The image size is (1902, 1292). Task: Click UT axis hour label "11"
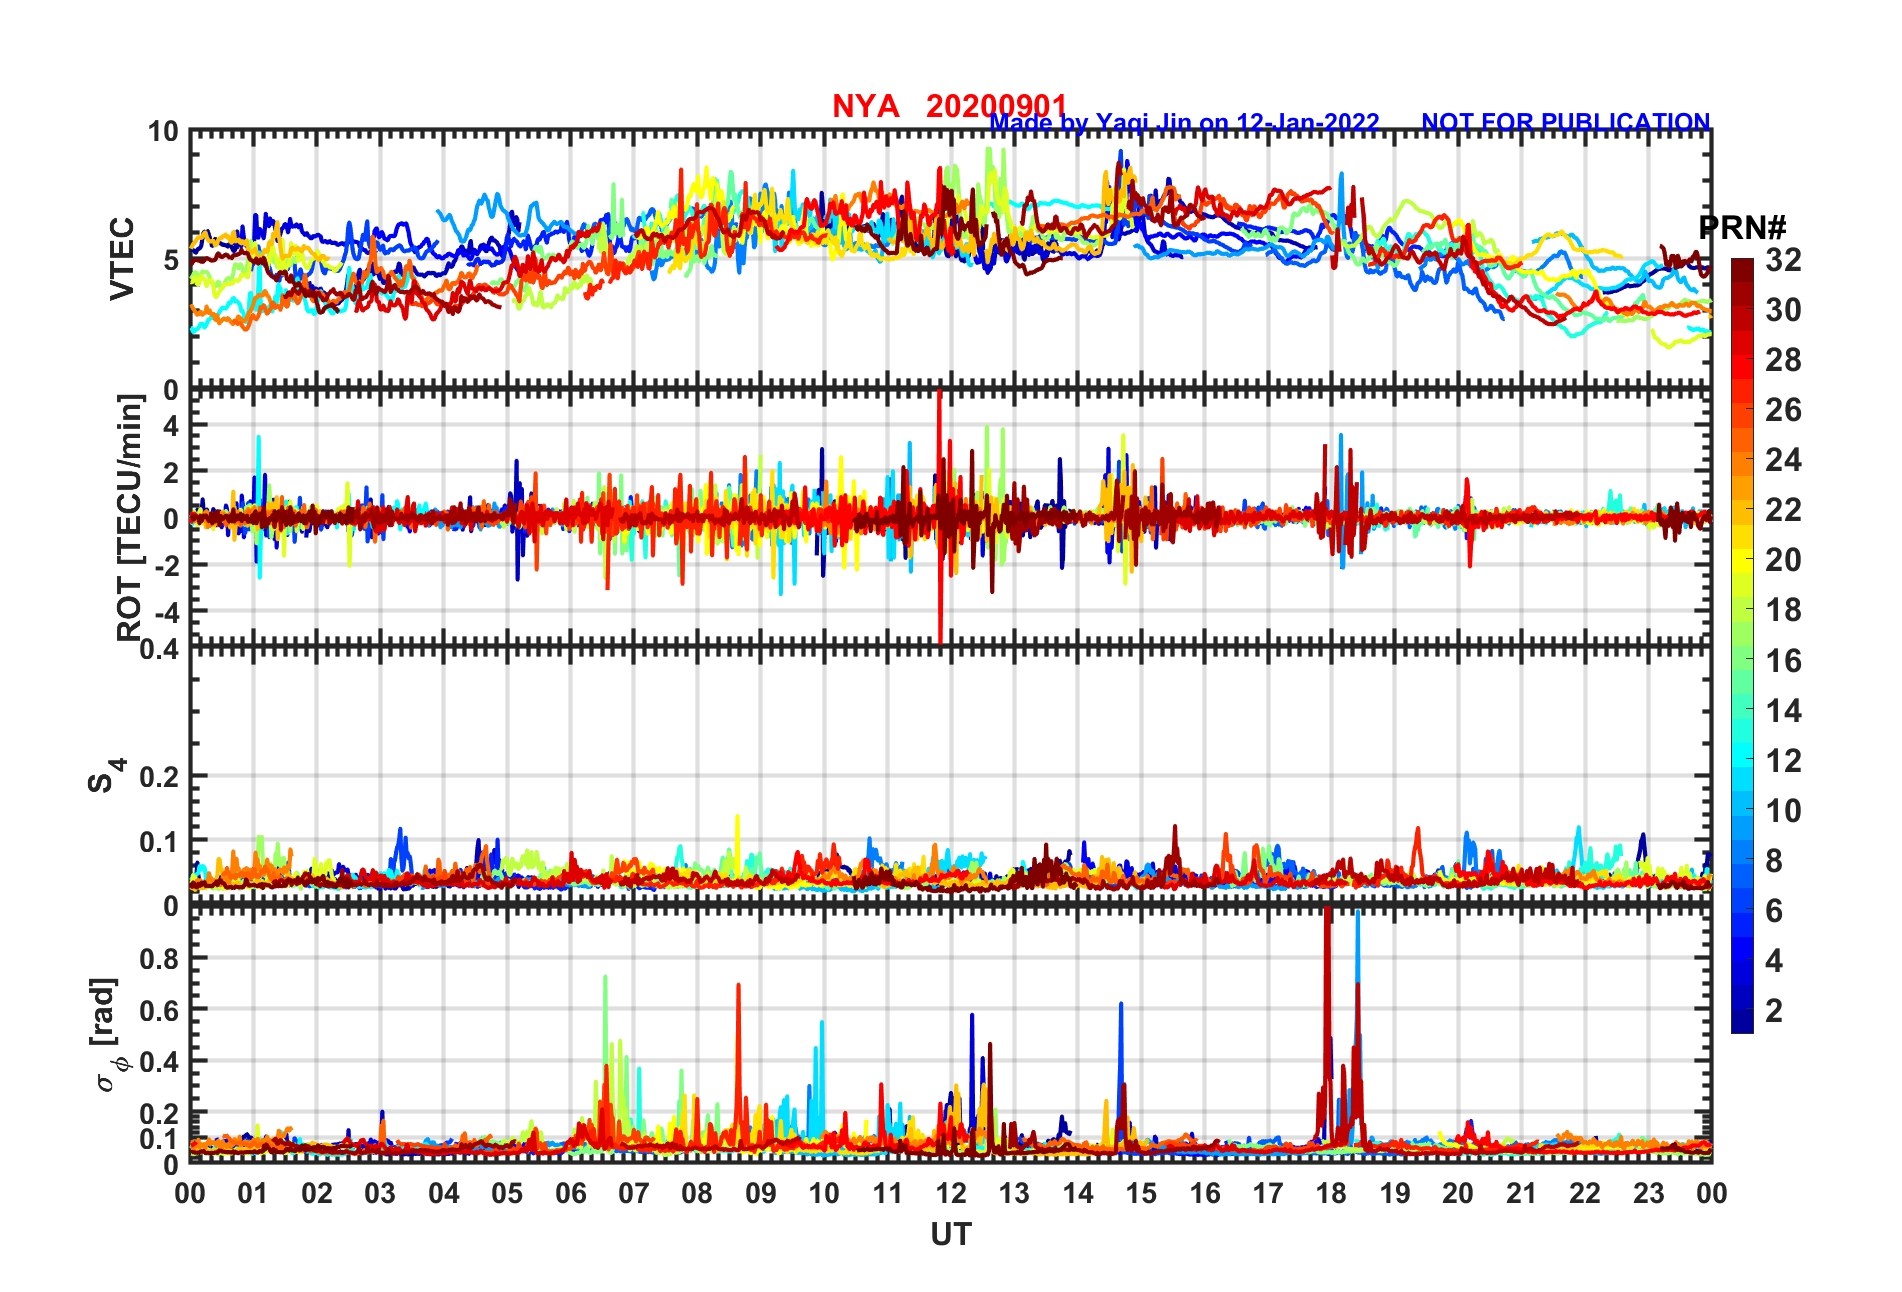coord(888,1194)
